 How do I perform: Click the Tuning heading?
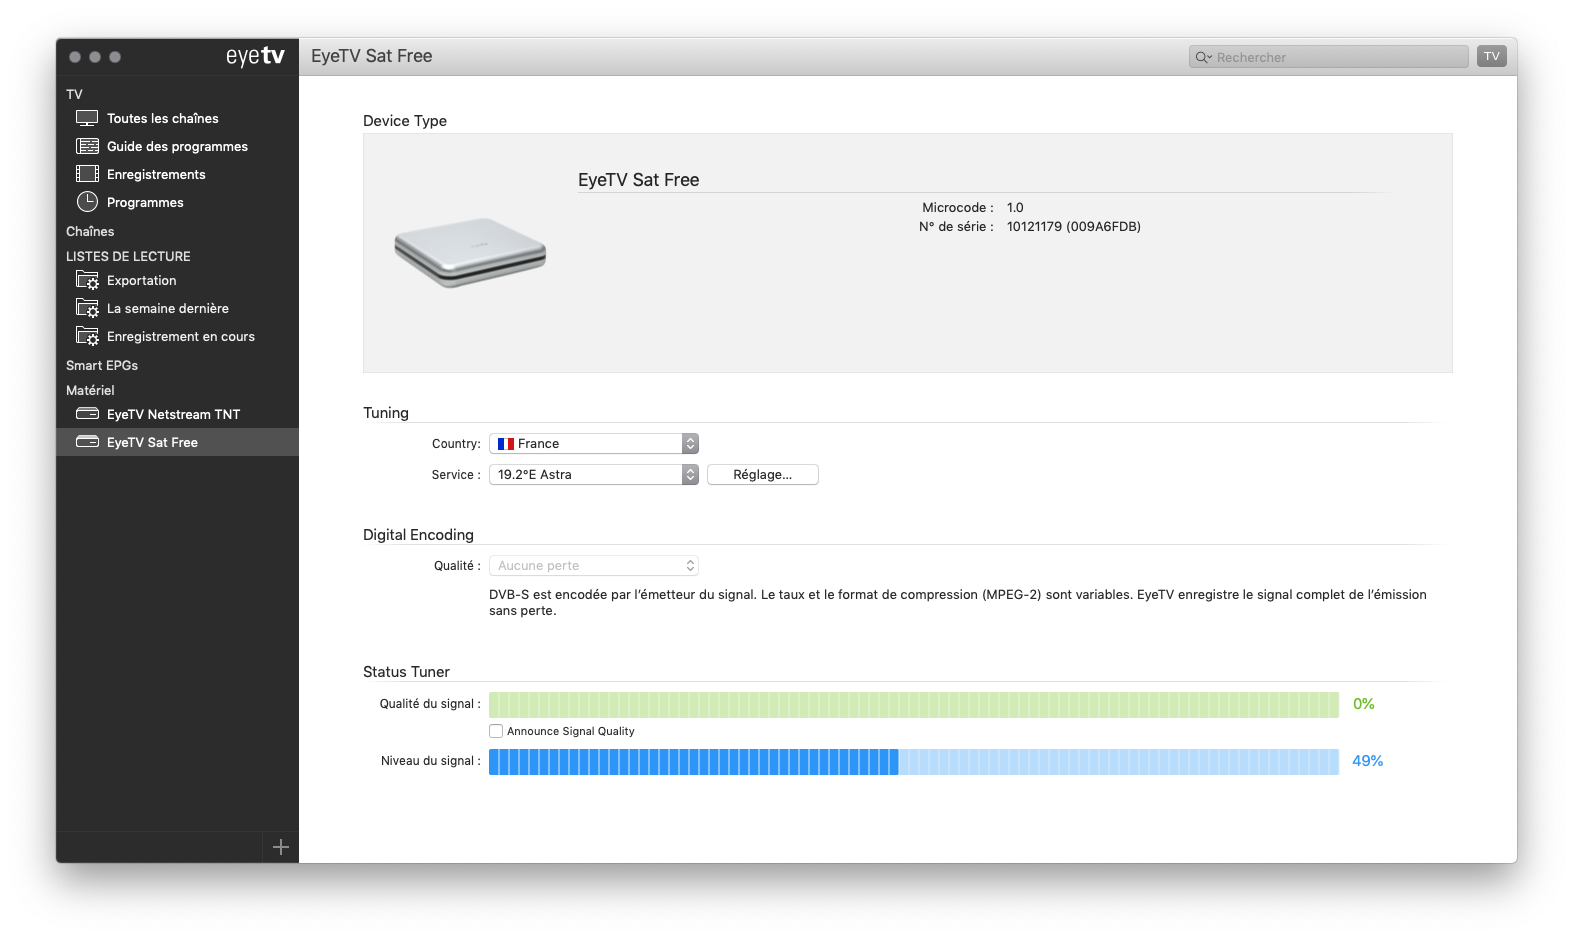pos(386,413)
